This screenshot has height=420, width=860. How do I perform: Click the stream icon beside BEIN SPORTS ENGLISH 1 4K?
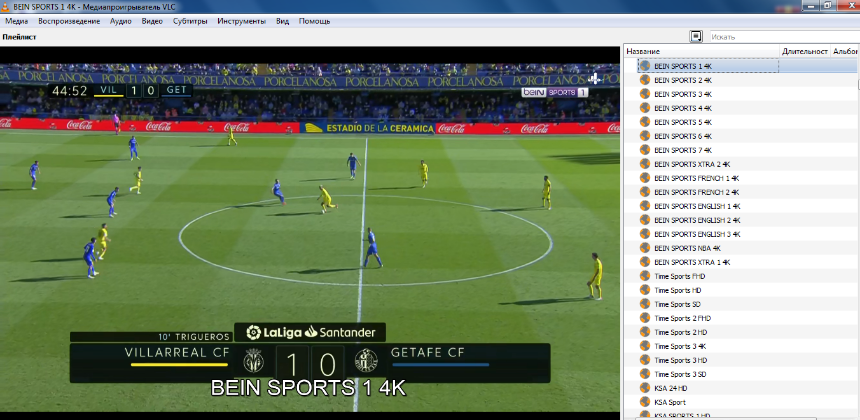[x=645, y=206]
